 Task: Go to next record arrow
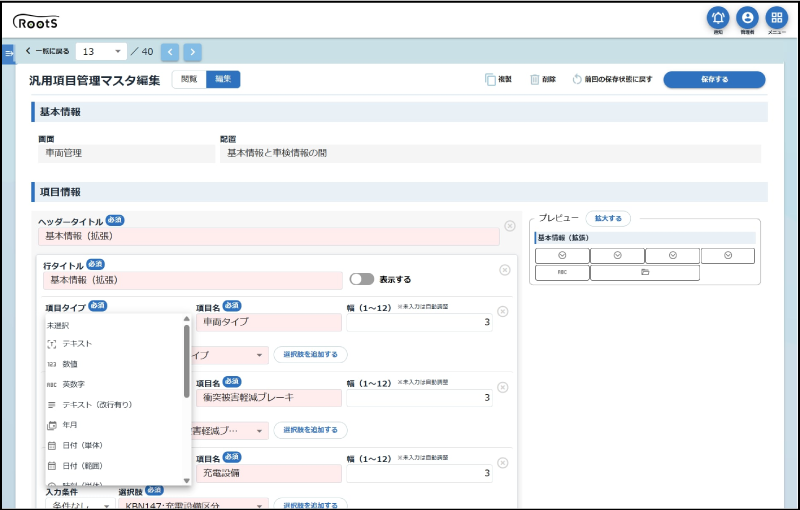point(192,51)
